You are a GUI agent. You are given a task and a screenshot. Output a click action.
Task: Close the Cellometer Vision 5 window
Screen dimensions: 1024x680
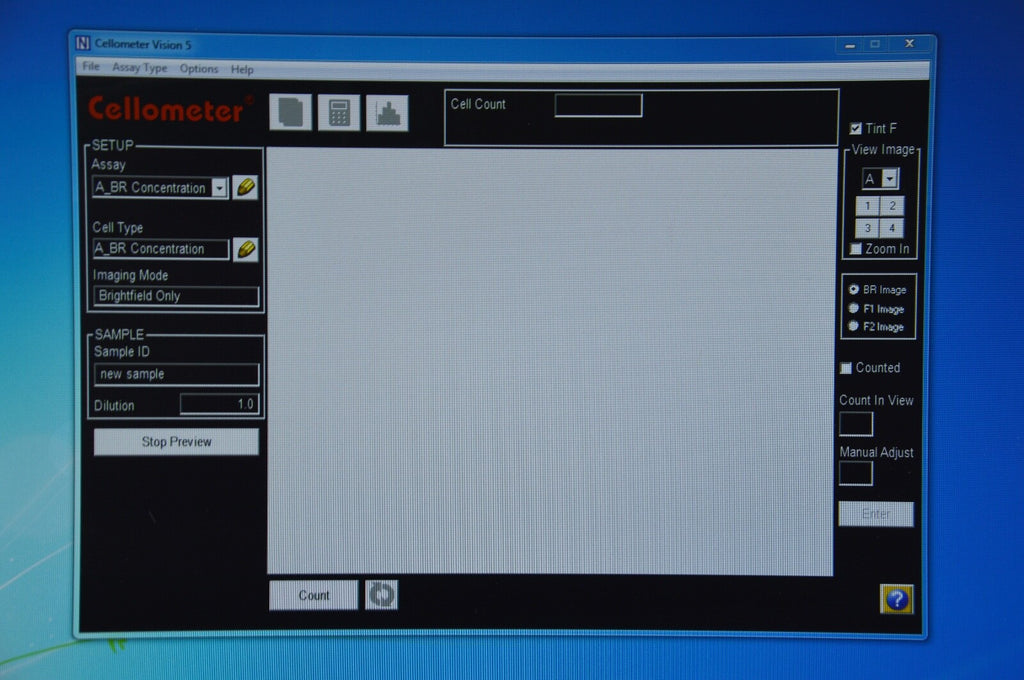(x=909, y=44)
